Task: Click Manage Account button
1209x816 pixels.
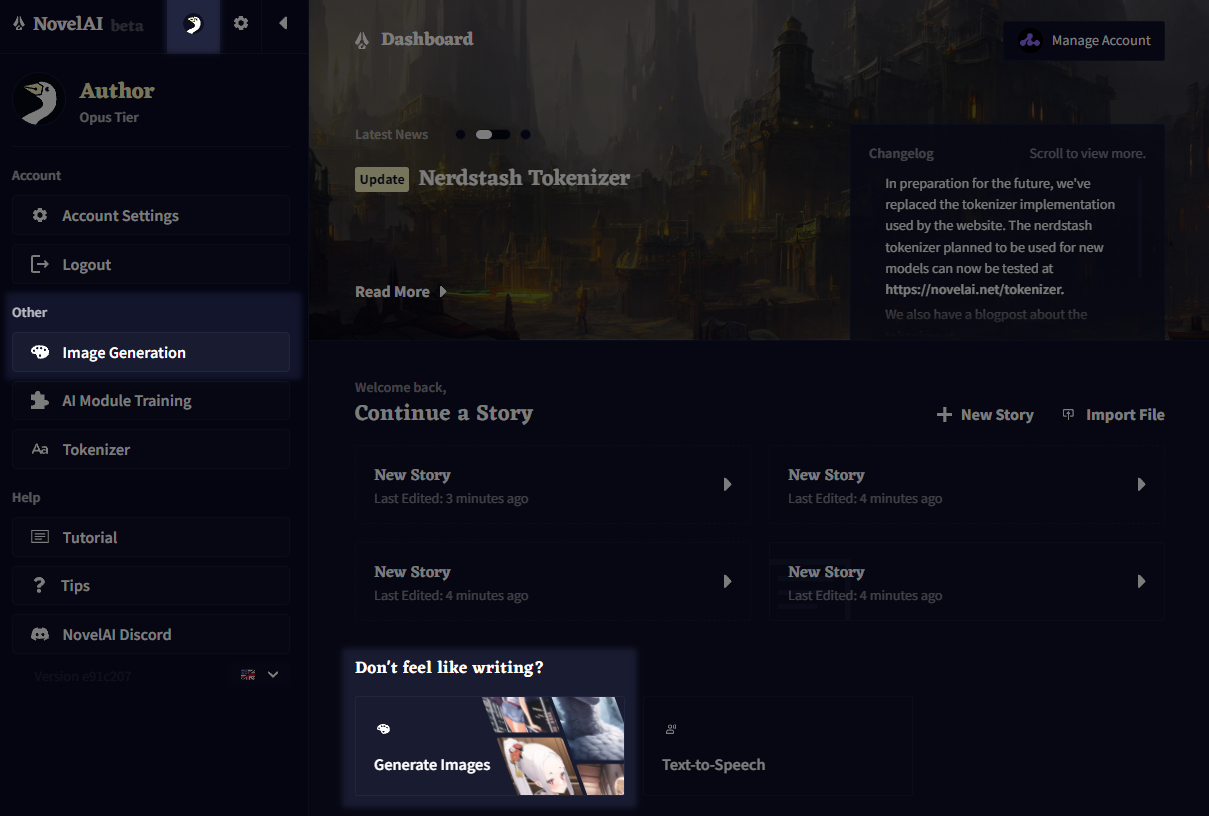Action: point(1084,41)
